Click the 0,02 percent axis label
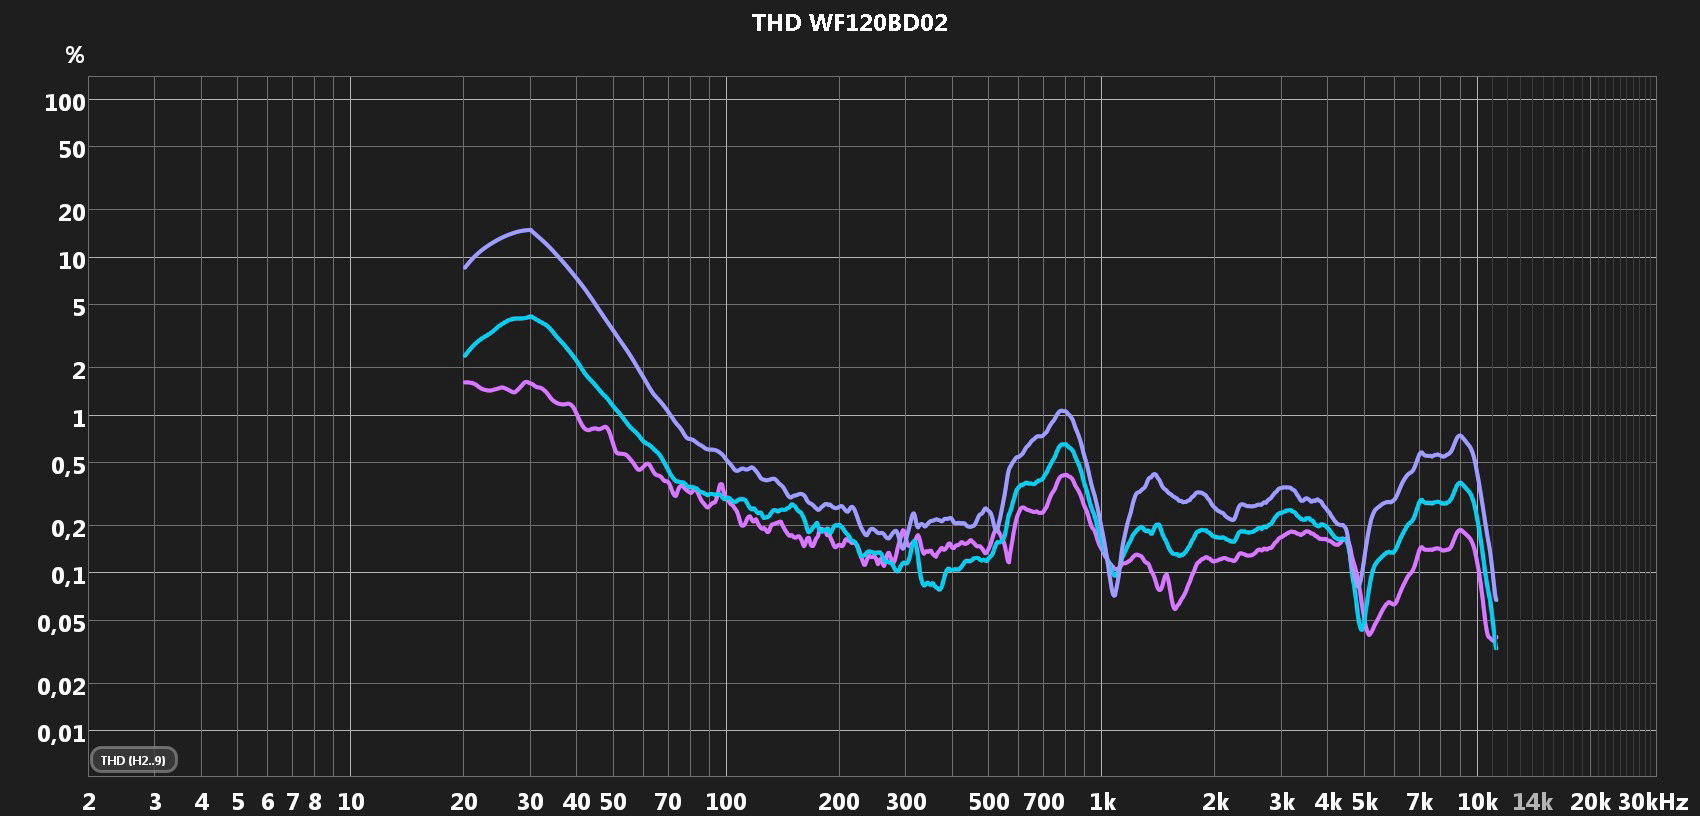This screenshot has height=816, width=1700. [61, 687]
